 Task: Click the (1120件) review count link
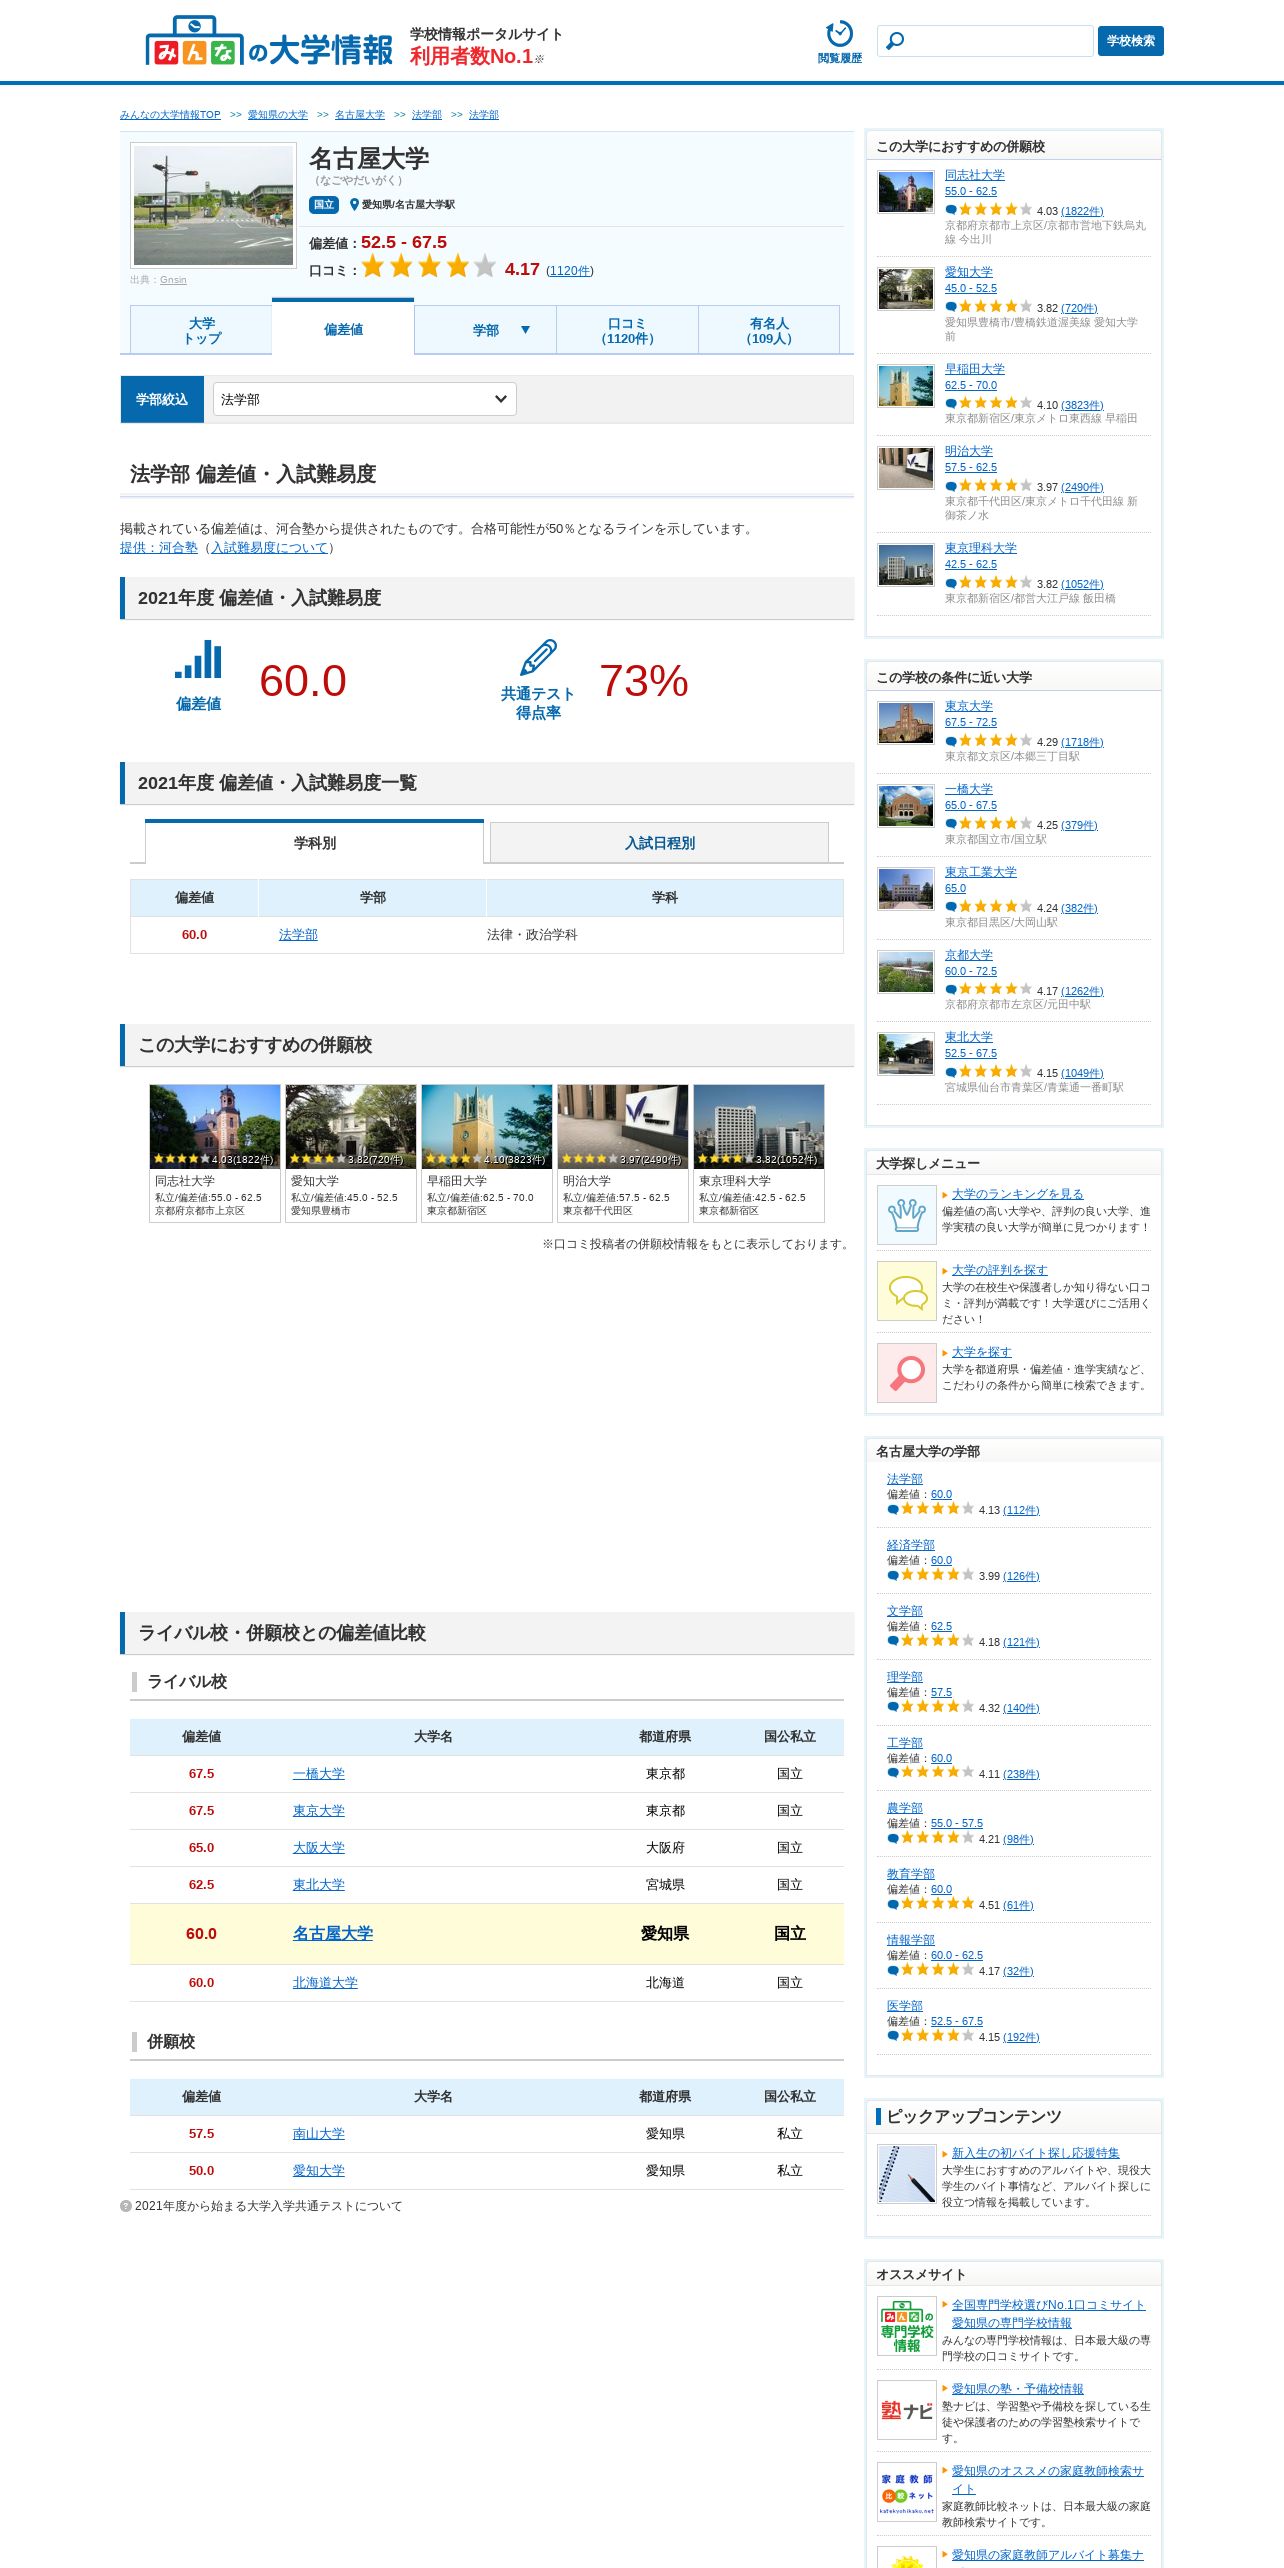(x=569, y=271)
